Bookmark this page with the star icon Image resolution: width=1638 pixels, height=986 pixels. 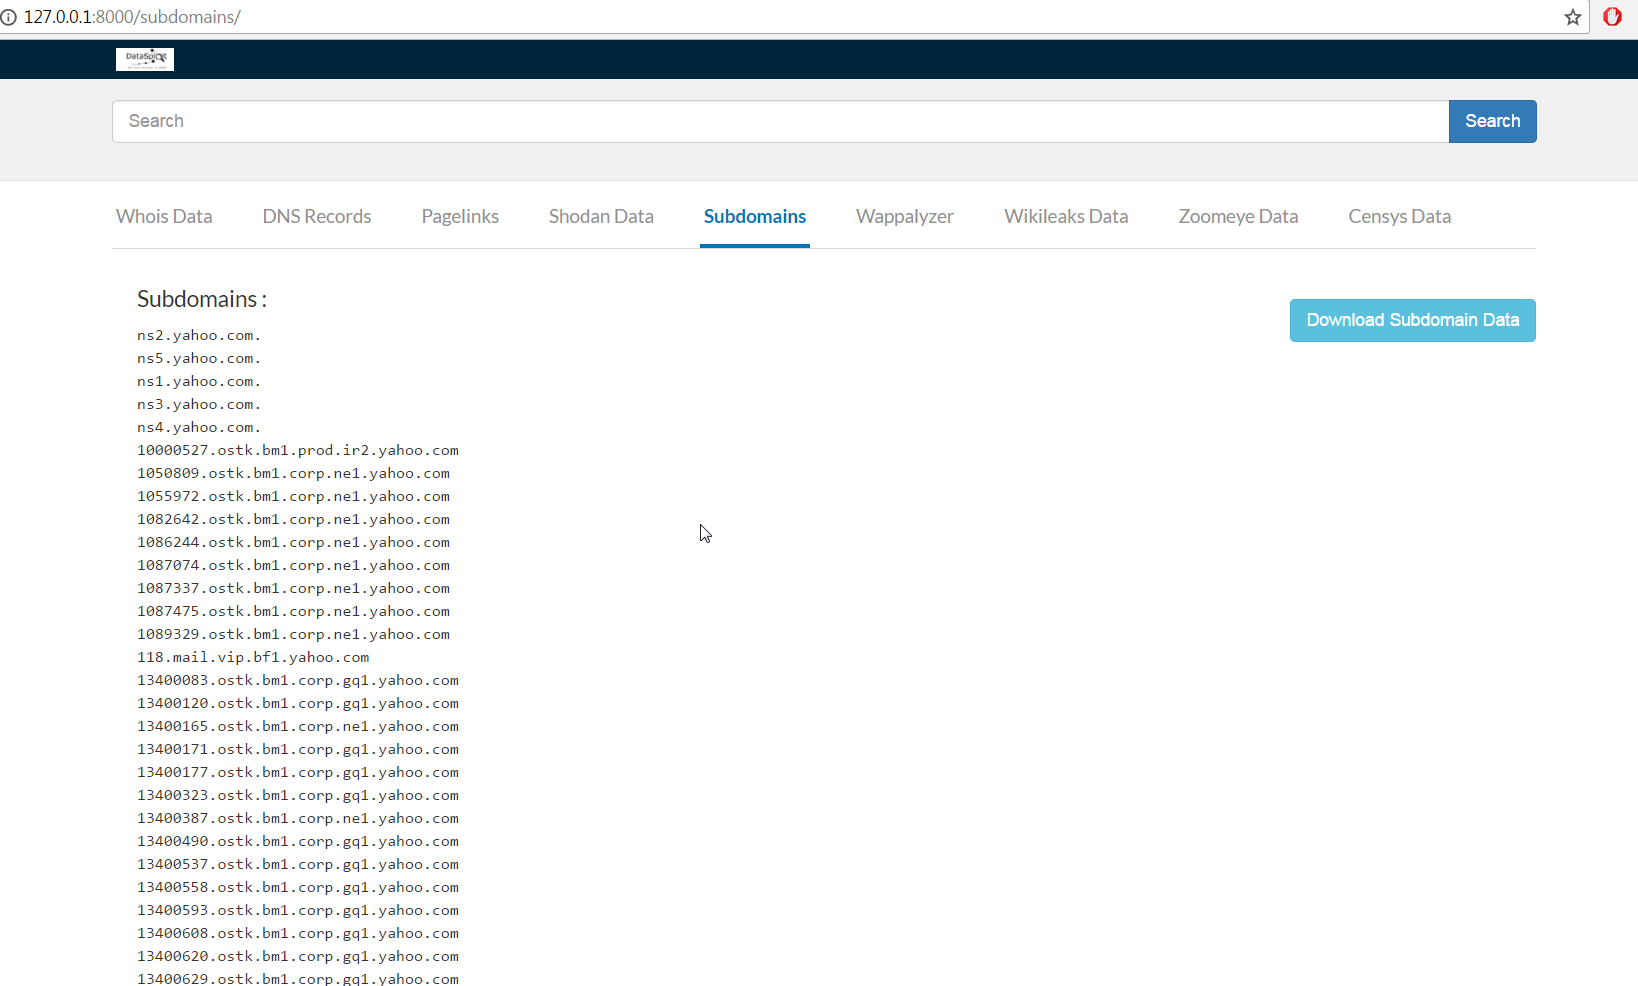[x=1573, y=17]
